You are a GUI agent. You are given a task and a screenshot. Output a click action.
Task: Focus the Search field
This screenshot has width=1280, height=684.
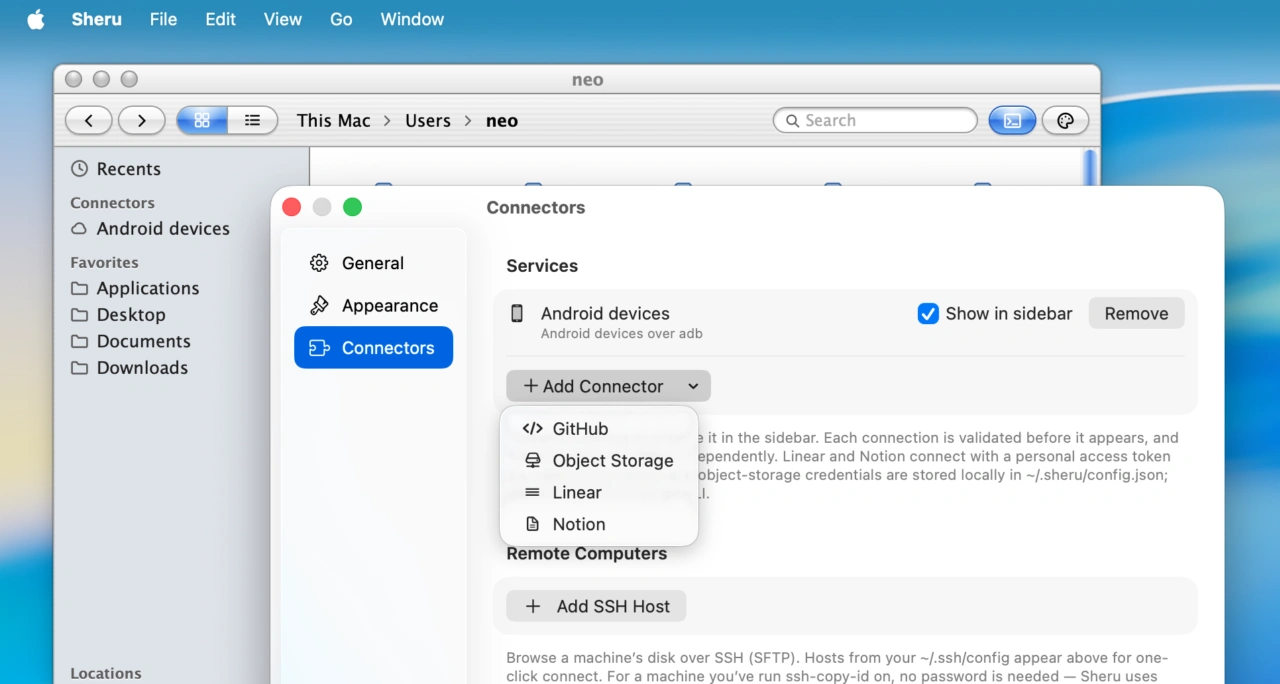click(875, 120)
